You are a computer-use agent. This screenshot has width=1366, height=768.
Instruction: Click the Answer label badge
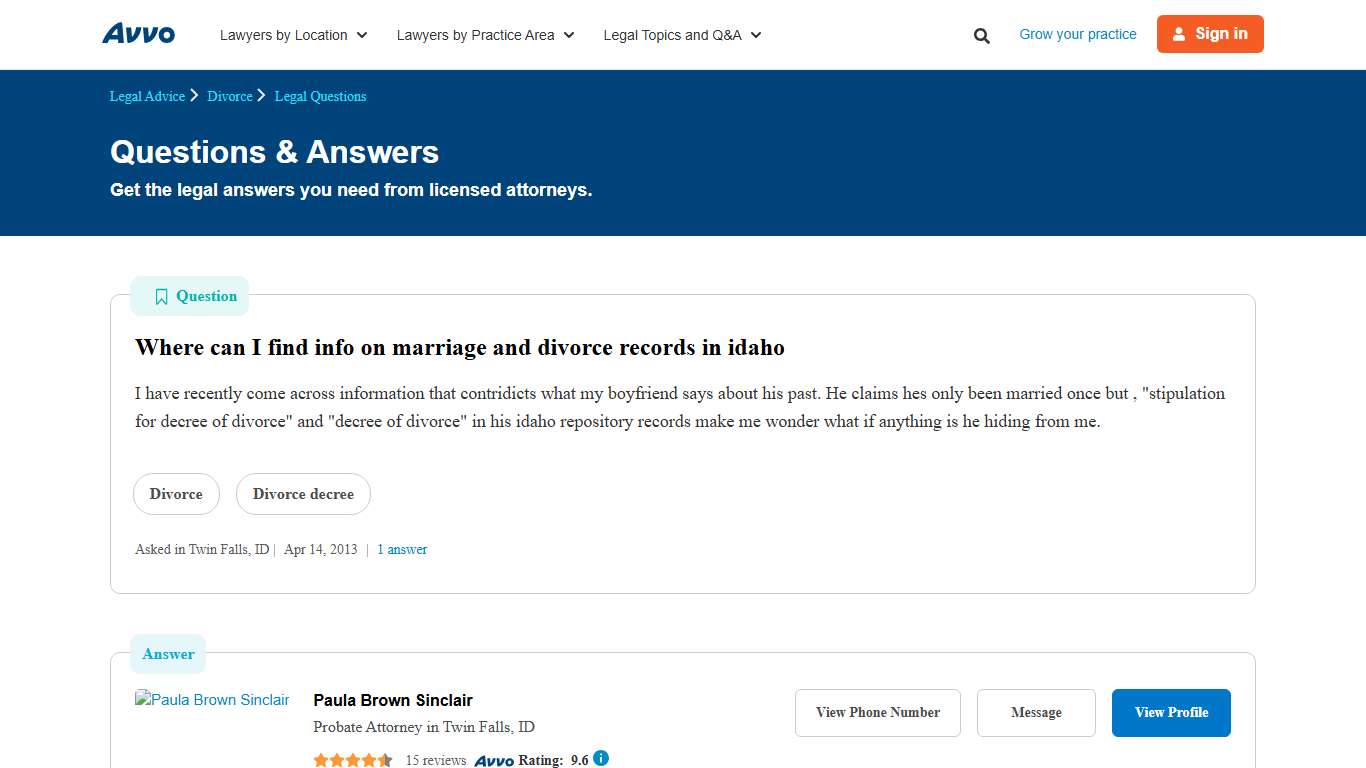[167, 654]
